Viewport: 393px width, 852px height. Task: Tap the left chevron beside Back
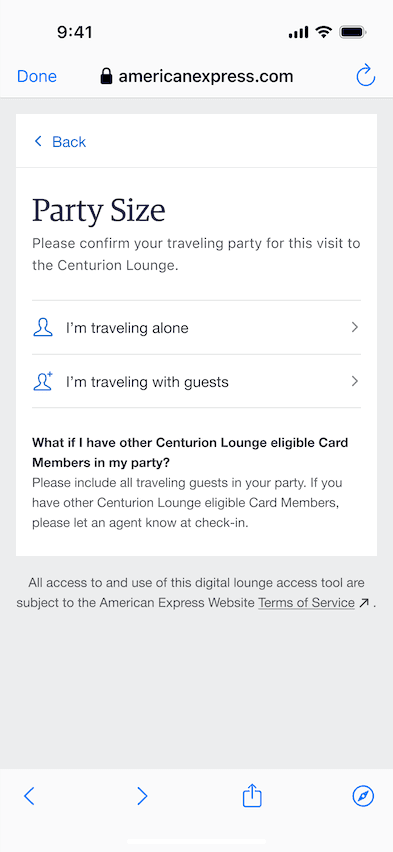point(38,141)
